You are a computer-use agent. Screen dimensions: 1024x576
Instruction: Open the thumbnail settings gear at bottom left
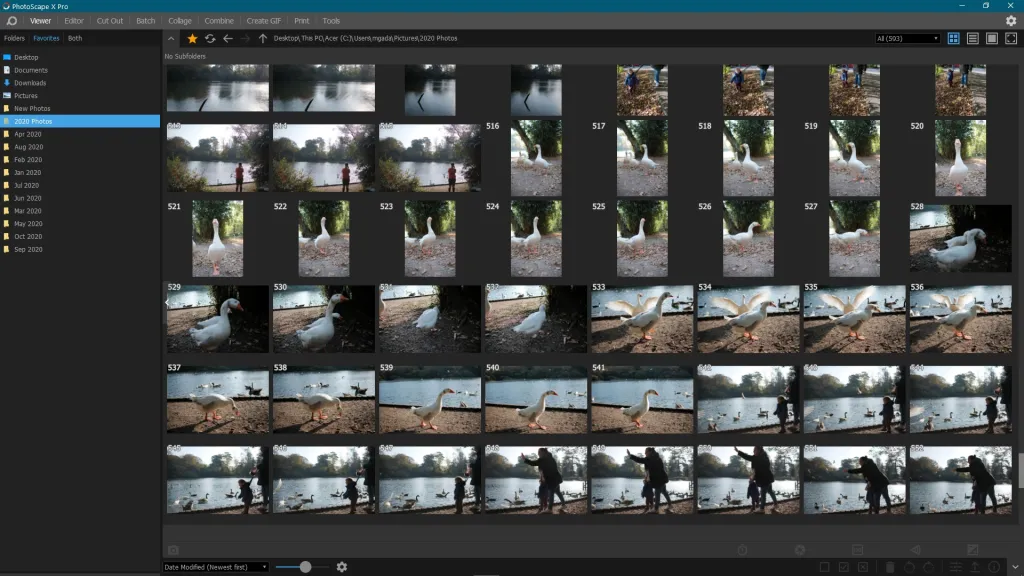(342, 566)
